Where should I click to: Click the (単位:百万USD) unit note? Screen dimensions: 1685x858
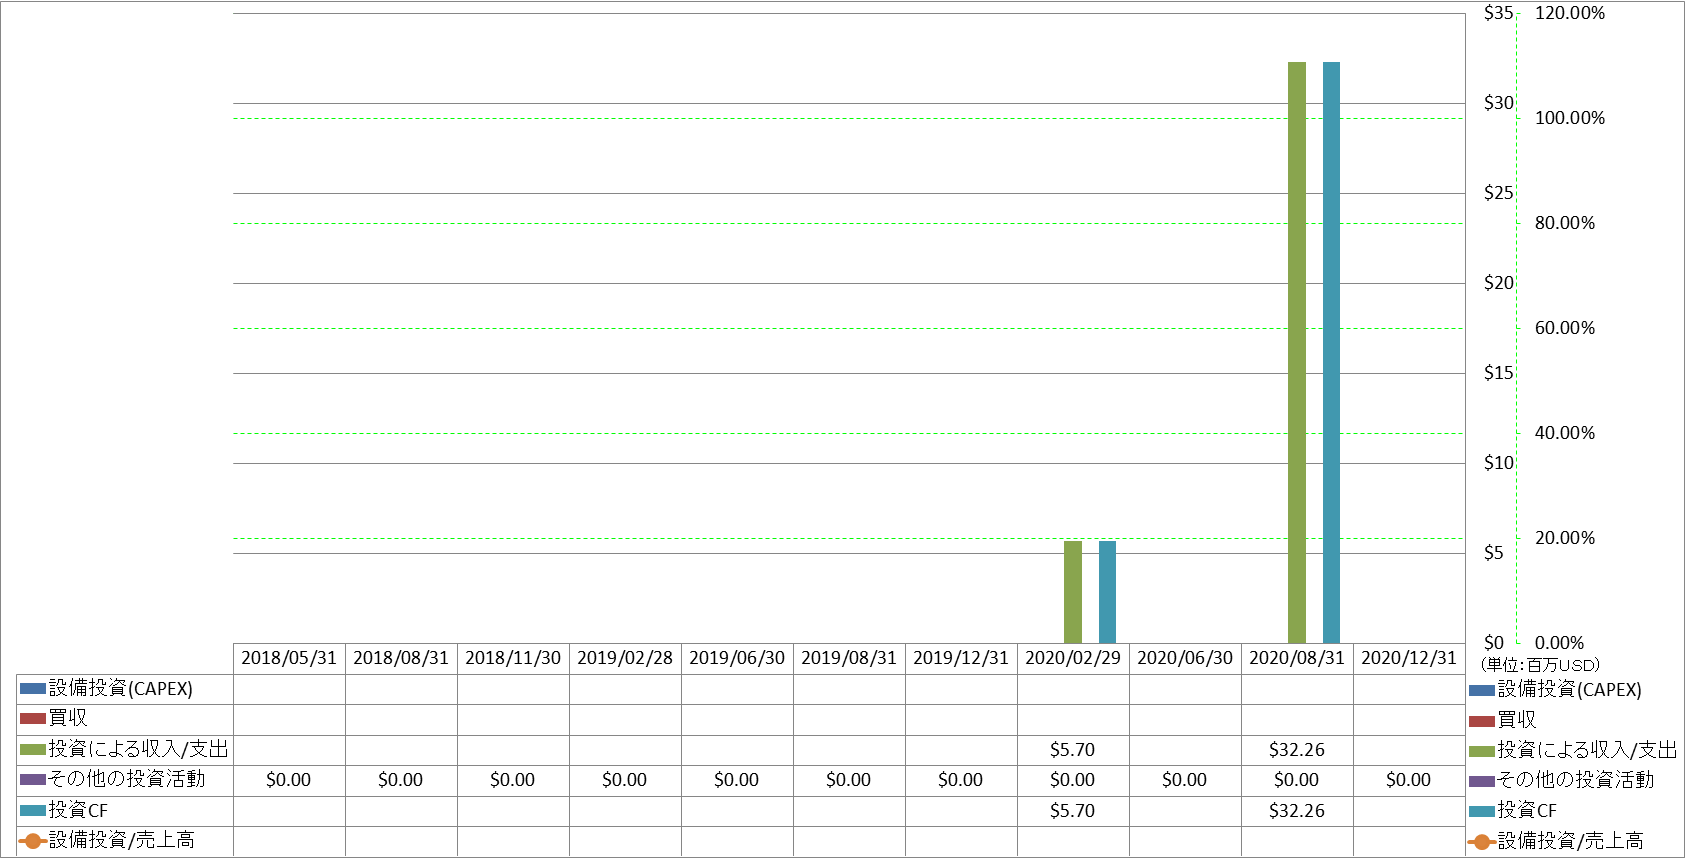click(1541, 665)
